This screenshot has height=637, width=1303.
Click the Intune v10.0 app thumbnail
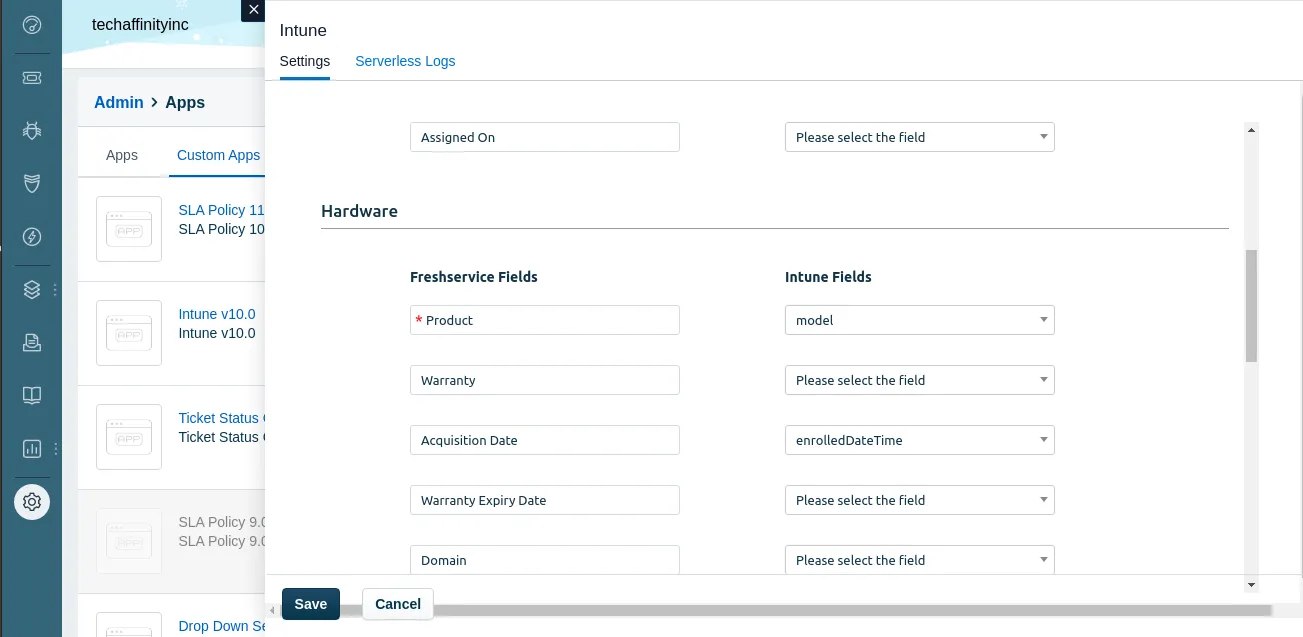[x=129, y=333]
